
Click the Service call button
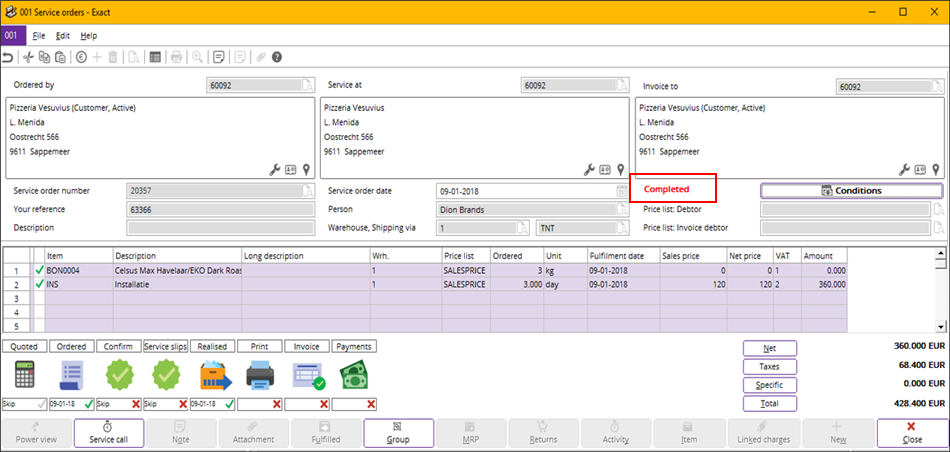tap(109, 433)
